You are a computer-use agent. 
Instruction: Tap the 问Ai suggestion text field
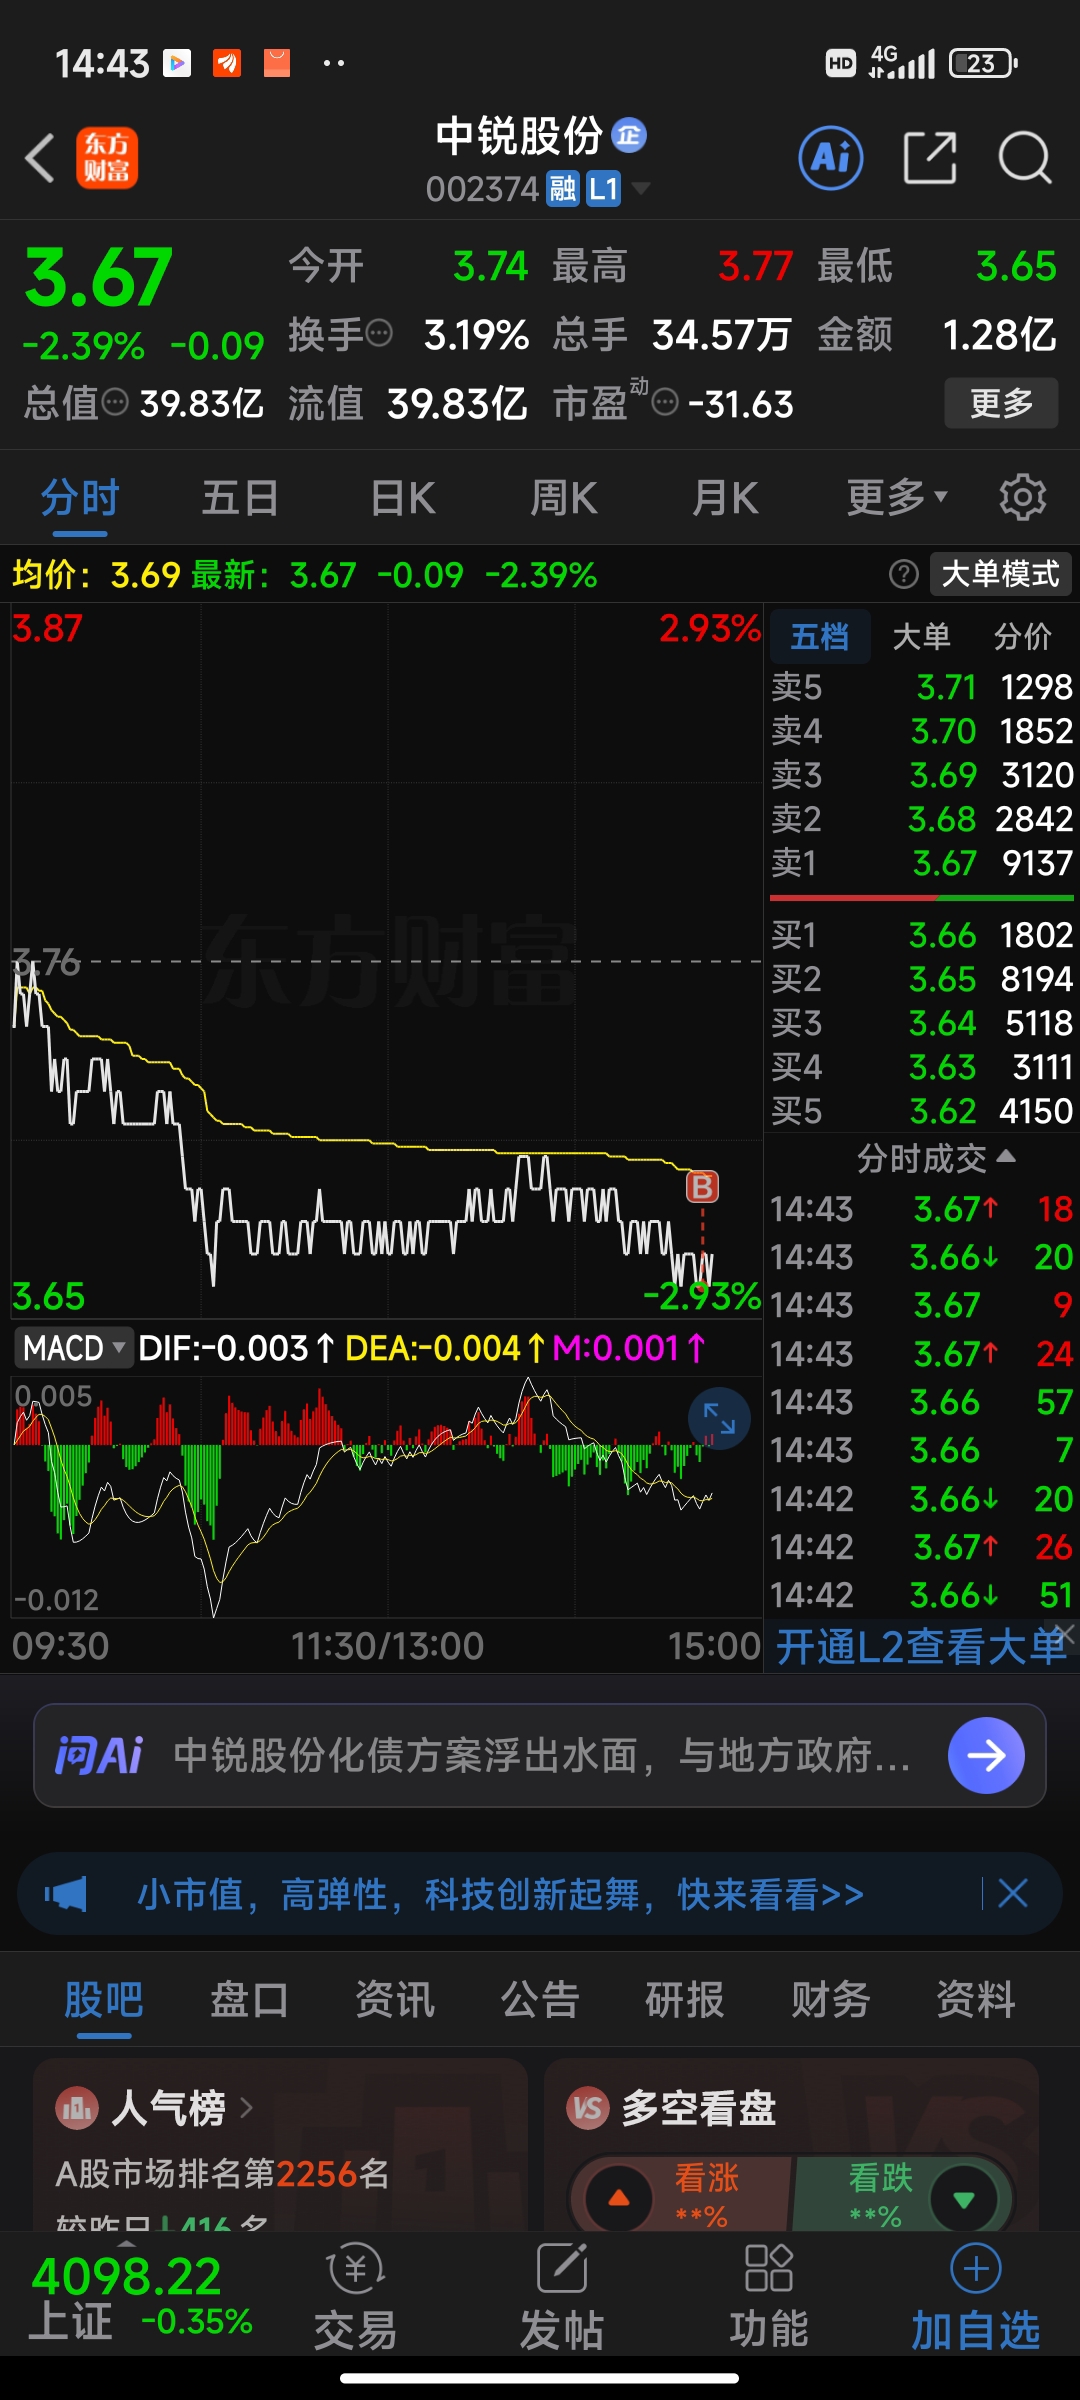tap(542, 1755)
